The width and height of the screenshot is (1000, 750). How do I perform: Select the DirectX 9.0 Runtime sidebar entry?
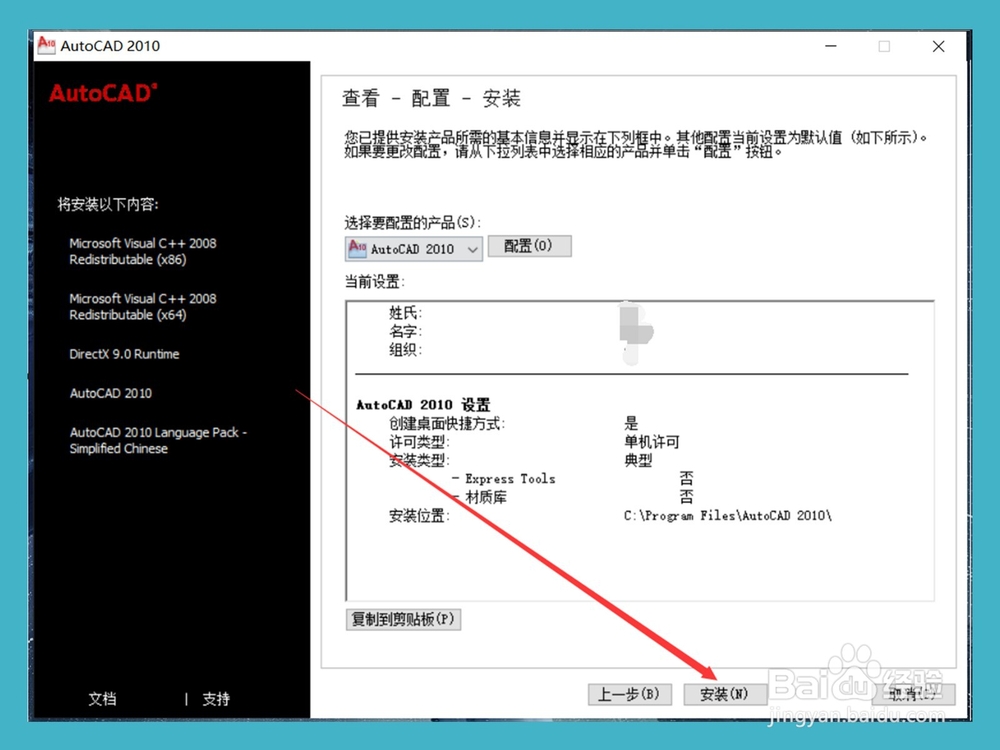click(x=124, y=354)
